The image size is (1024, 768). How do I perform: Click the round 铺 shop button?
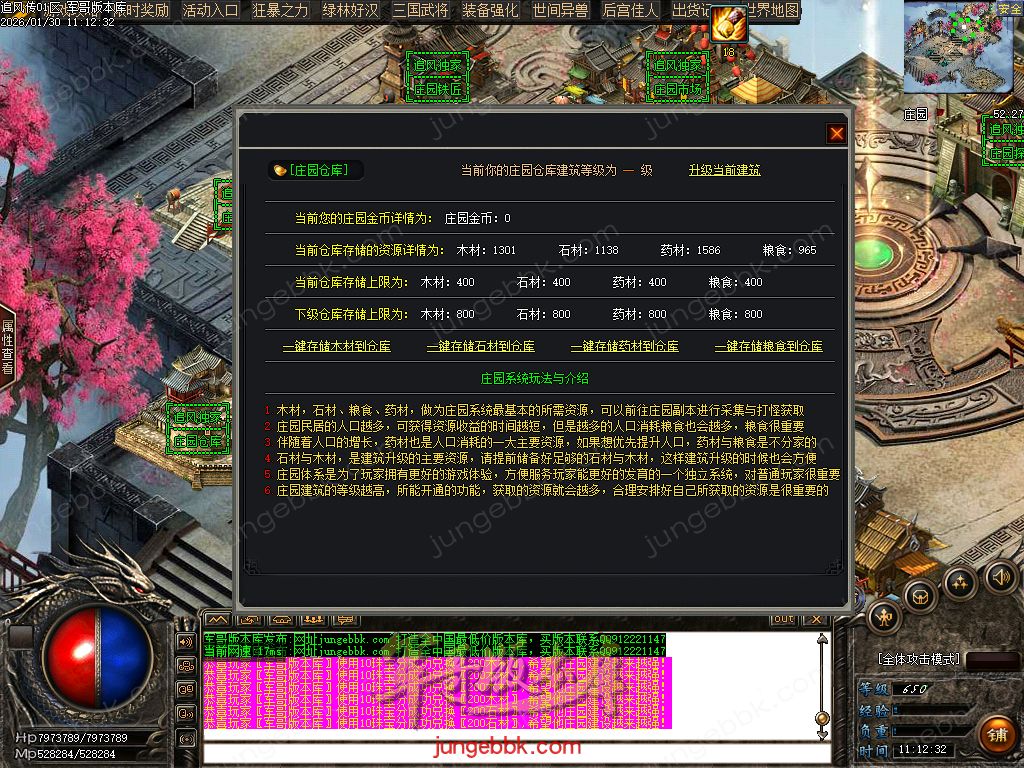click(x=995, y=735)
